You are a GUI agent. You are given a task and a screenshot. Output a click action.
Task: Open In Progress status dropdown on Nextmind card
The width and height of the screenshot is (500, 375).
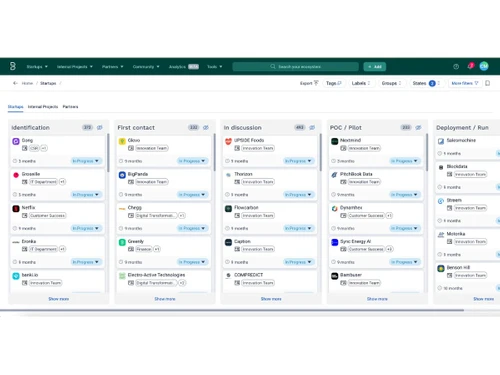click(404, 161)
